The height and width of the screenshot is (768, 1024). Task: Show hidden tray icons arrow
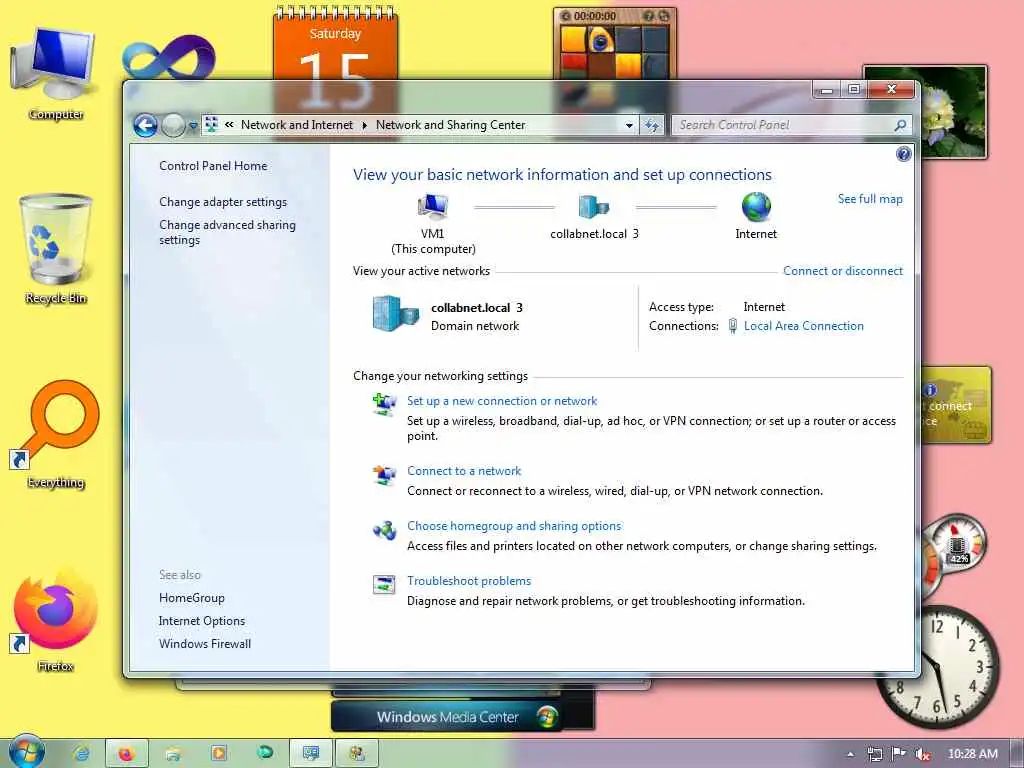pyautogui.click(x=850, y=754)
